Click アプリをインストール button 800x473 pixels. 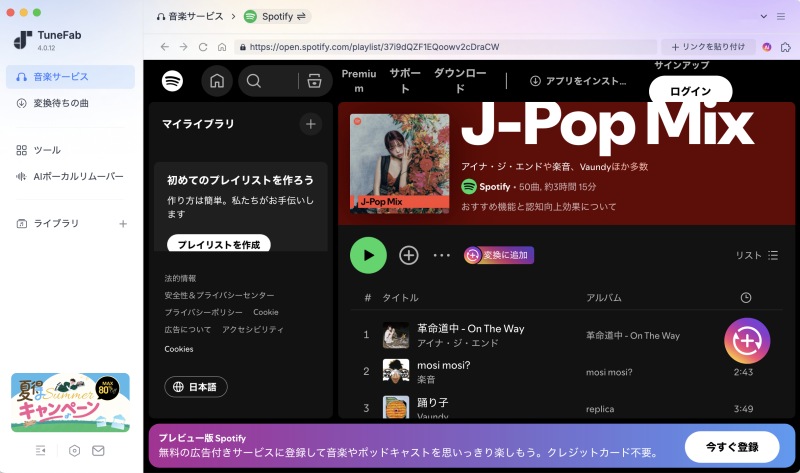[578, 81]
